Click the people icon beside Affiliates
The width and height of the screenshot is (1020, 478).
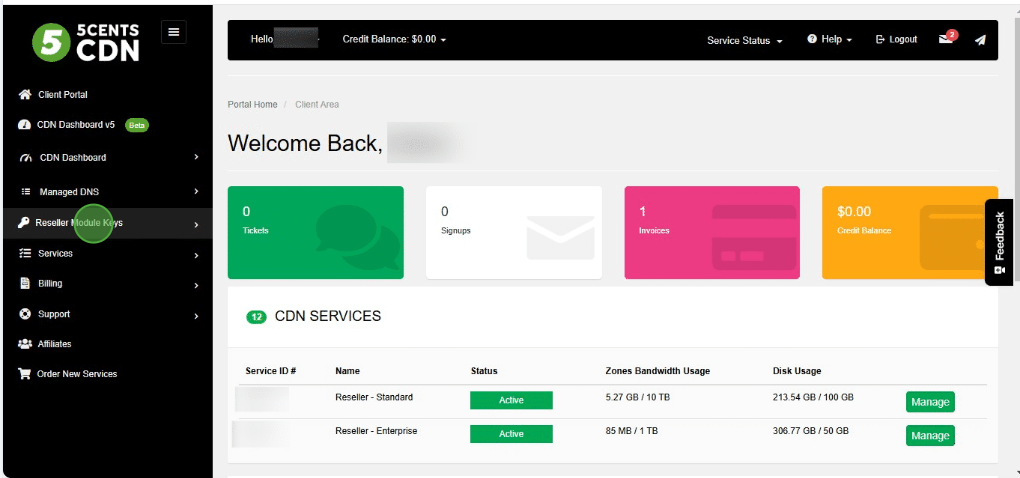pyautogui.click(x=25, y=344)
